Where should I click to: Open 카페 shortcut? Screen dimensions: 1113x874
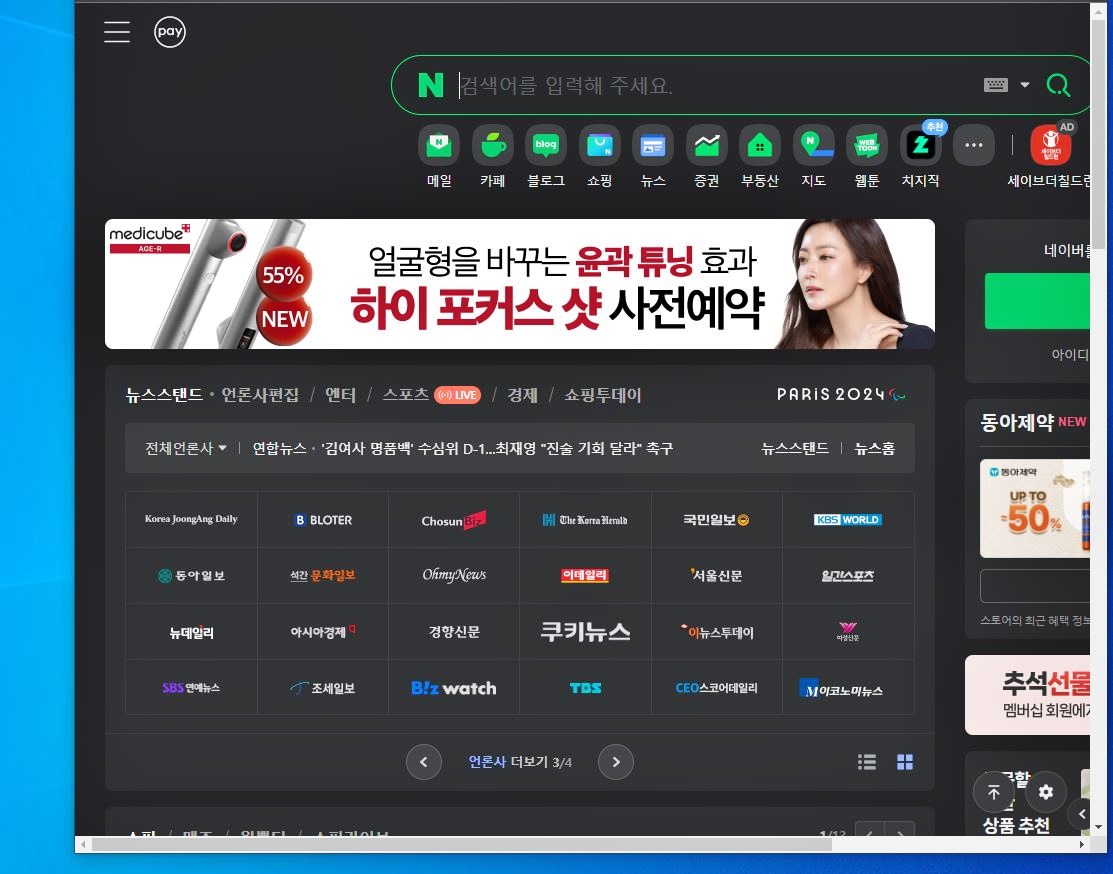pyautogui.click(x=493, y=156)
